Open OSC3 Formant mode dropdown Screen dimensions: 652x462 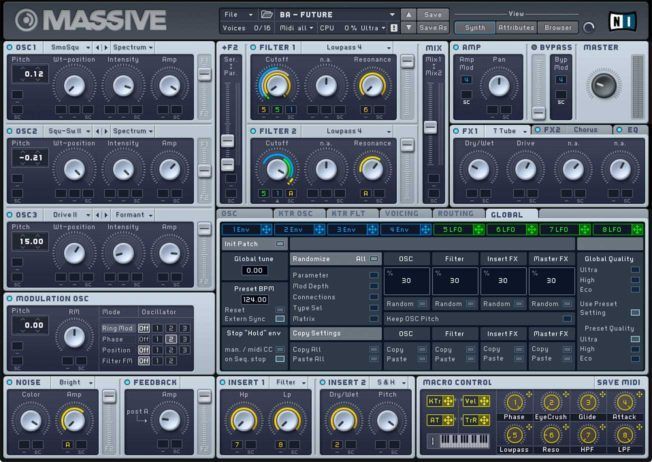pos(133,215)
